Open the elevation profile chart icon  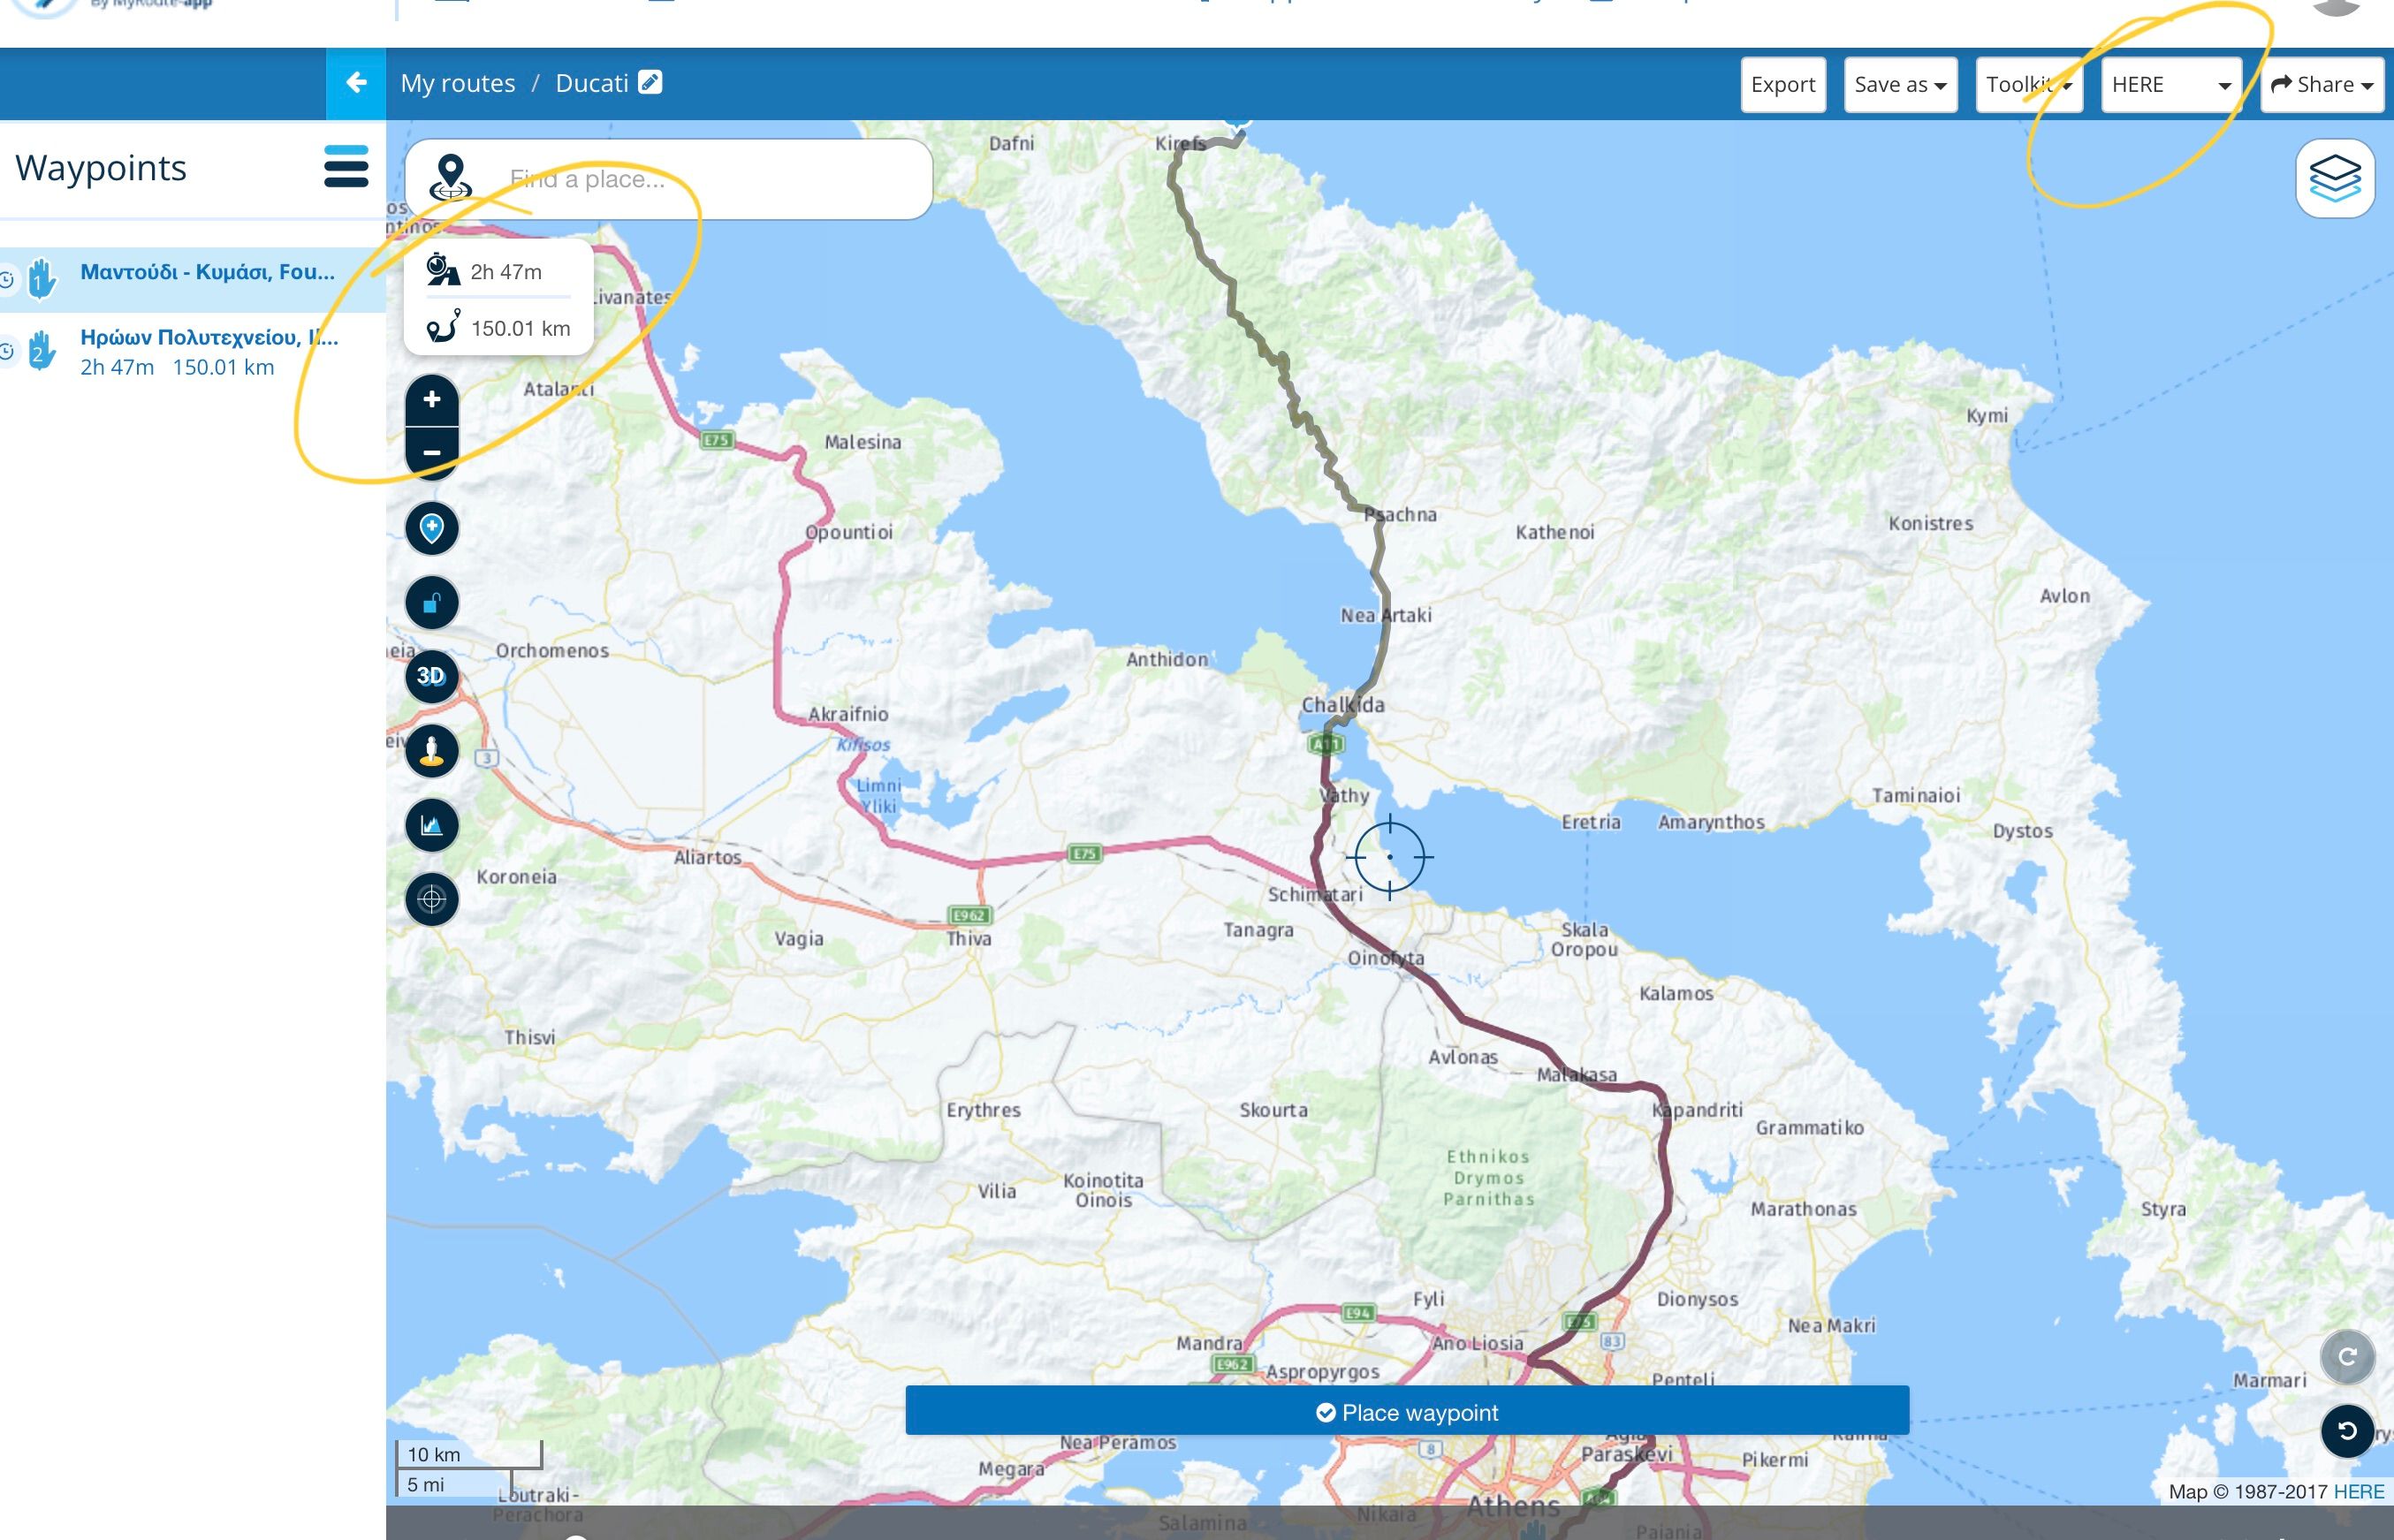point(432,825)
